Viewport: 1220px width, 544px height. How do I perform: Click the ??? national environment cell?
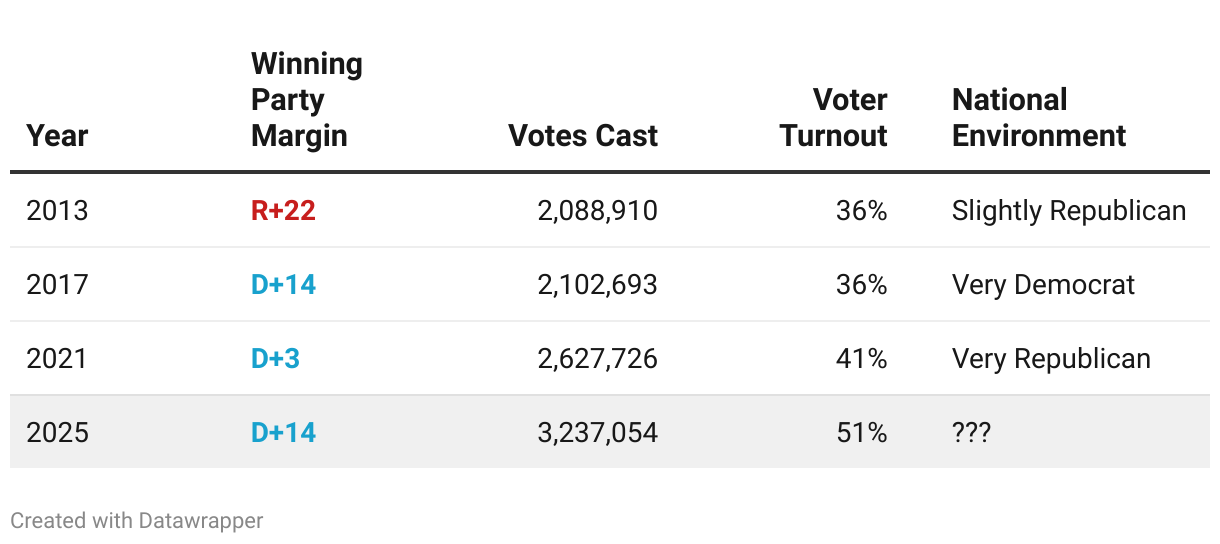tap(971, 433)
